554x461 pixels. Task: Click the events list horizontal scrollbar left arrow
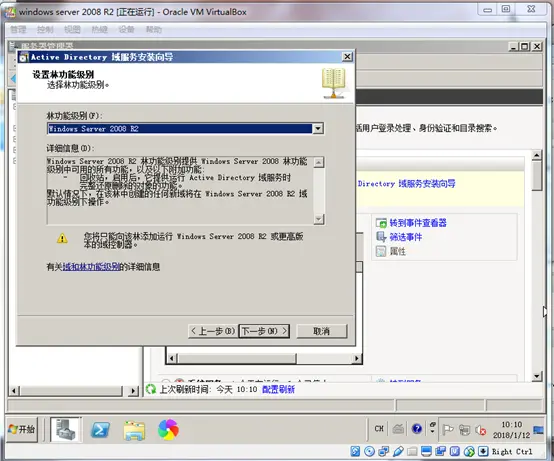pos(171,358)
